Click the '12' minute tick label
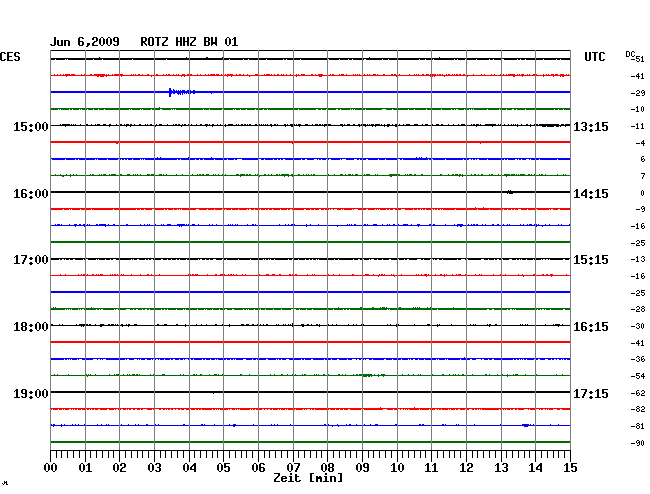650x494 pixels. click(466, 468)
